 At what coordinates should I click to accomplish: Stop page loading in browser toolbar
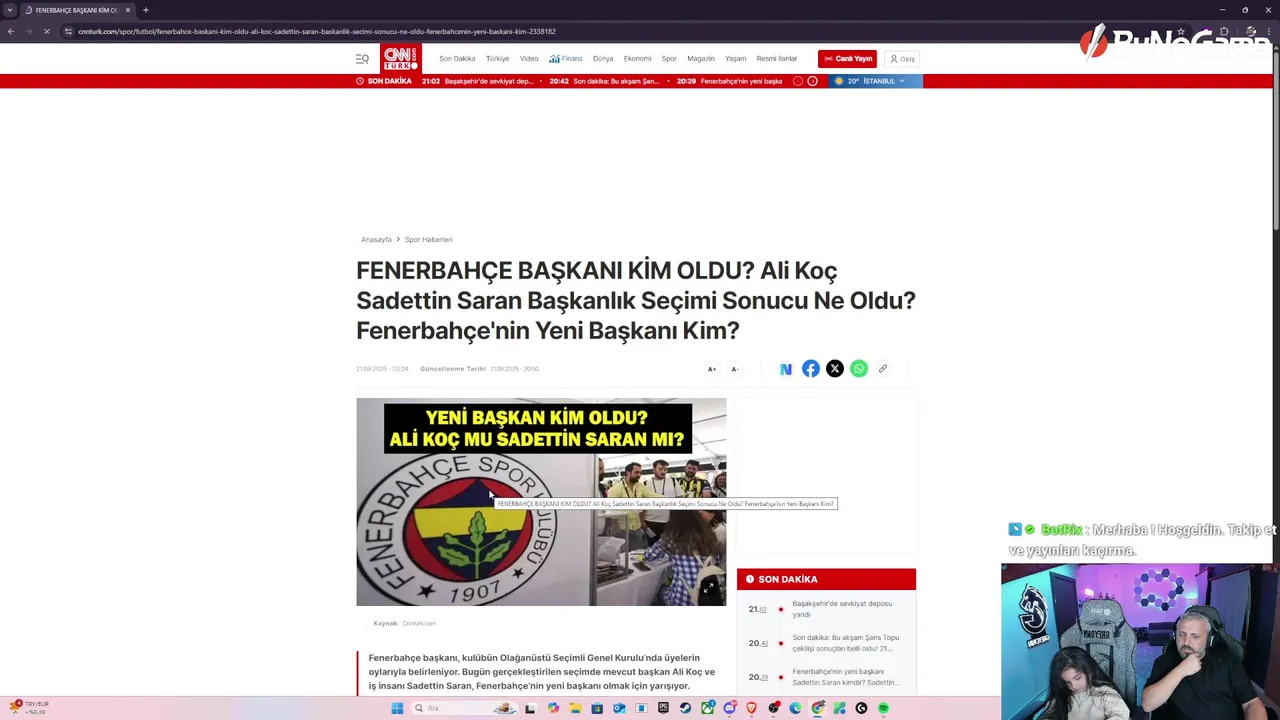click(46, 31)
